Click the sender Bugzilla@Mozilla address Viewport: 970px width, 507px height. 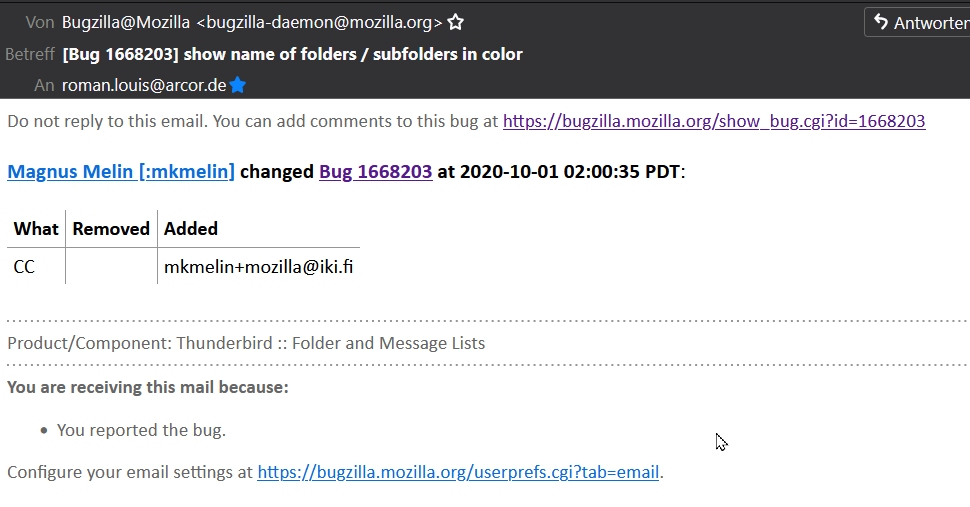point(252,22)
